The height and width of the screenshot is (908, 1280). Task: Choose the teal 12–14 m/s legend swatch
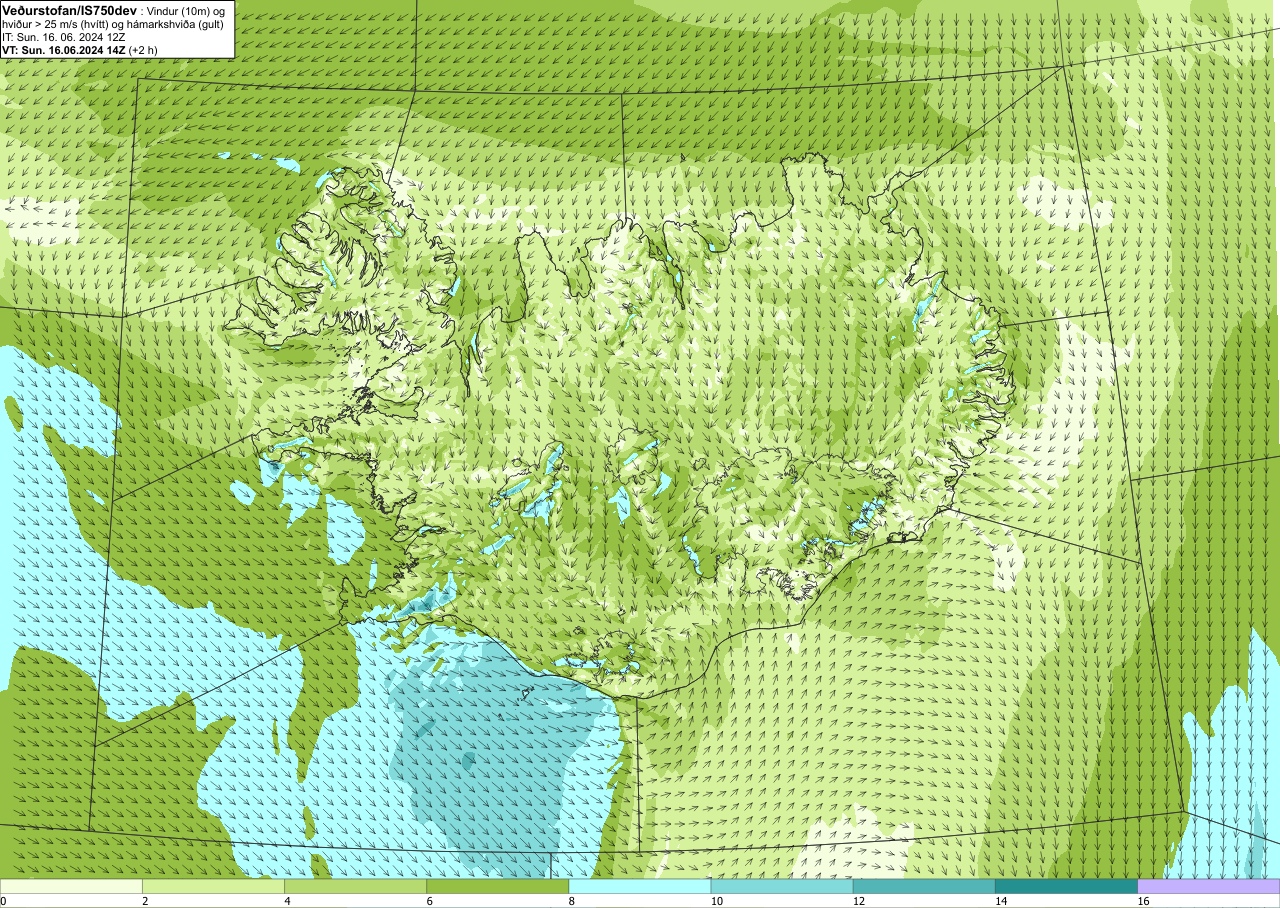click(924, 886)
